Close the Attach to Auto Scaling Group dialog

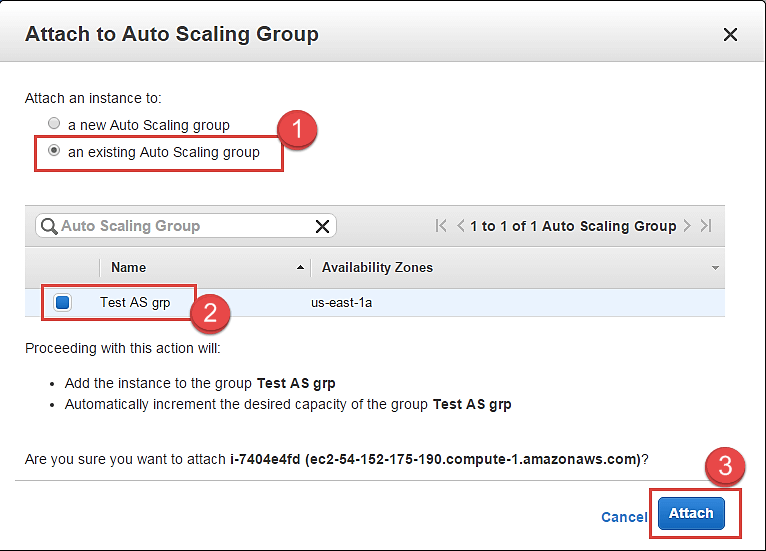pyautogui.click(x=730, y=35)
